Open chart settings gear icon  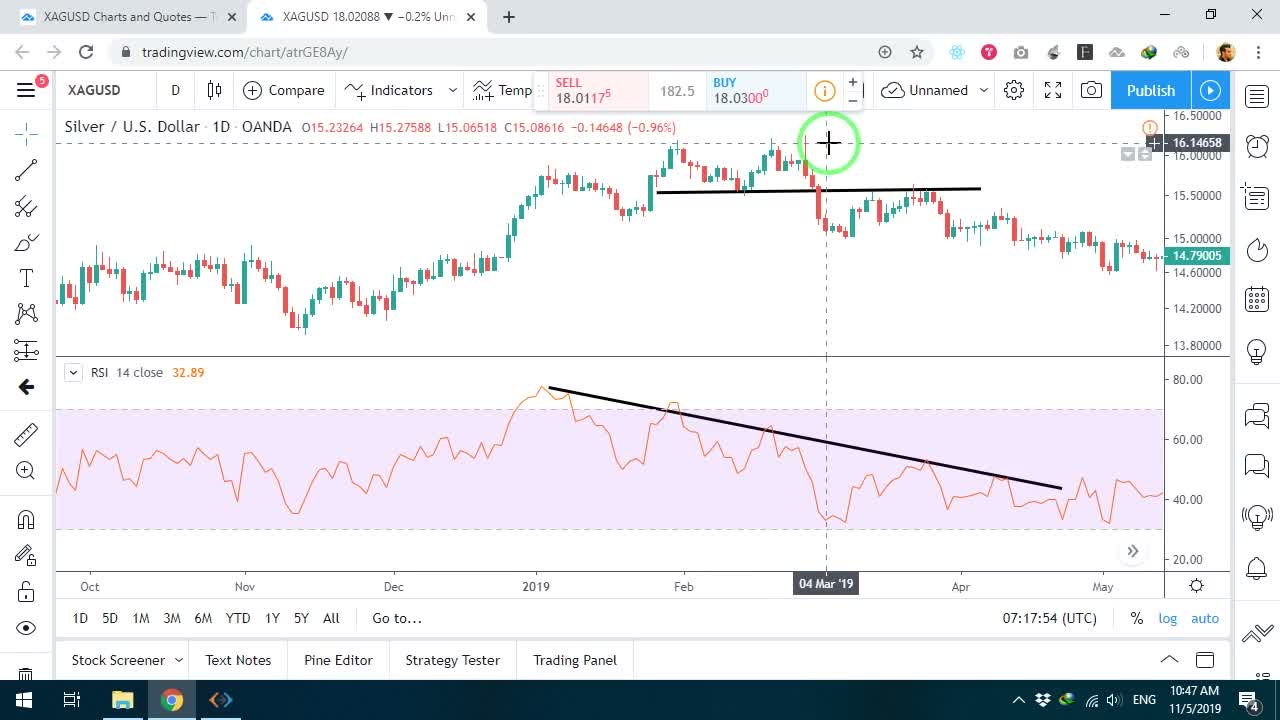click(x=1014, y=90)
